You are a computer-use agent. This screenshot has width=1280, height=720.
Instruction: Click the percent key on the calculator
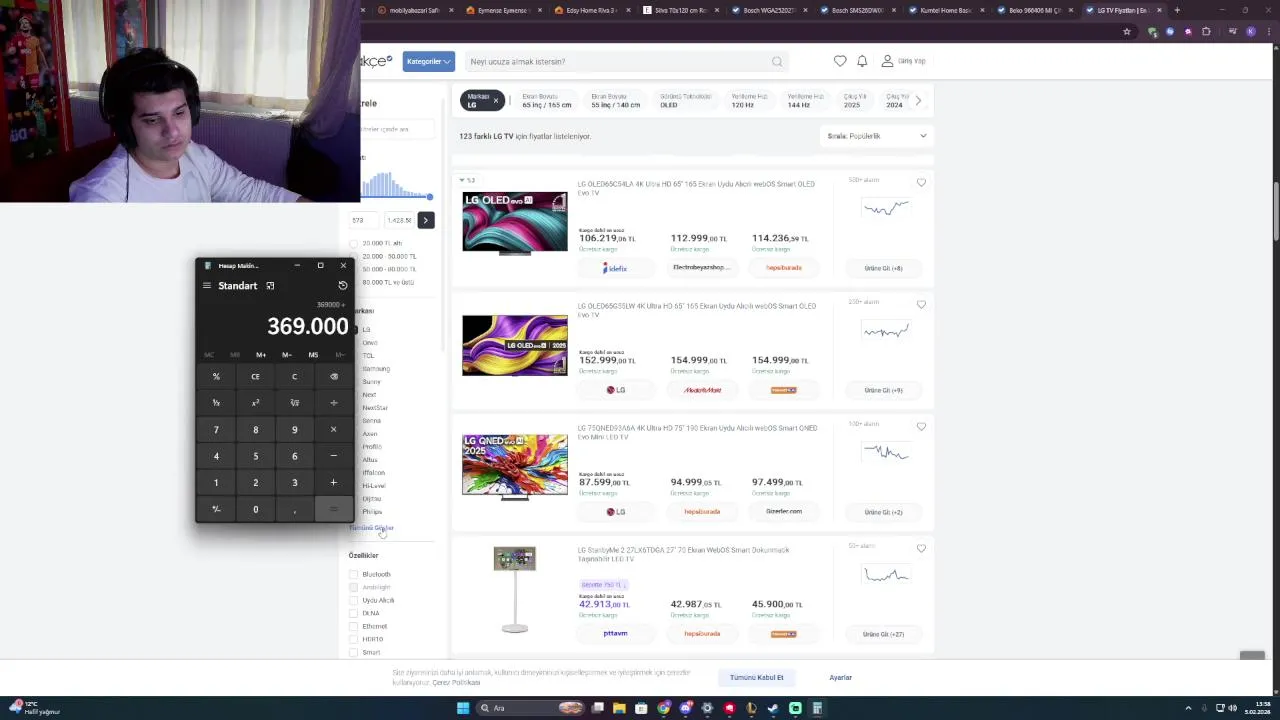[216, 377]
